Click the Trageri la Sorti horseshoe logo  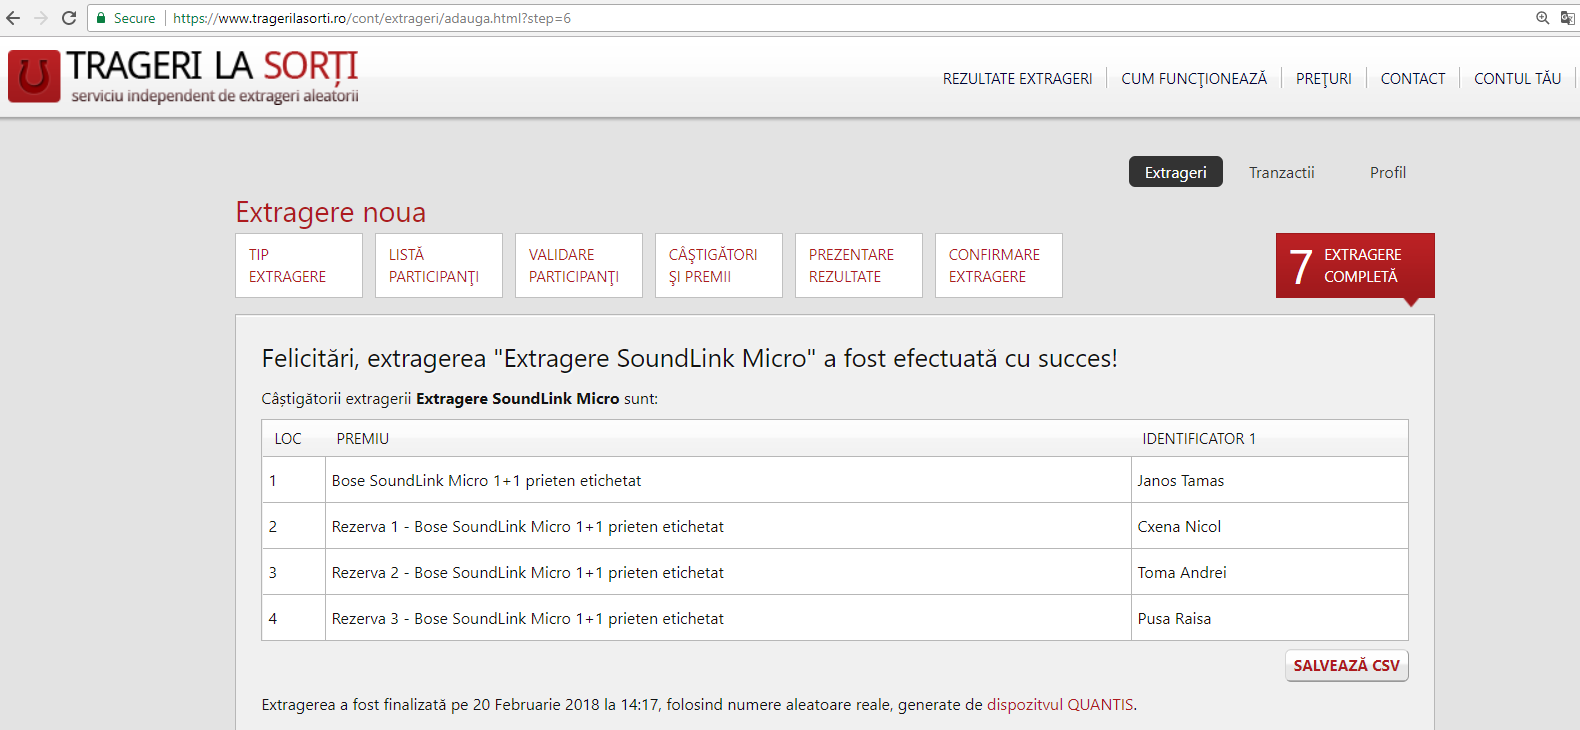[x=34, y=76]
